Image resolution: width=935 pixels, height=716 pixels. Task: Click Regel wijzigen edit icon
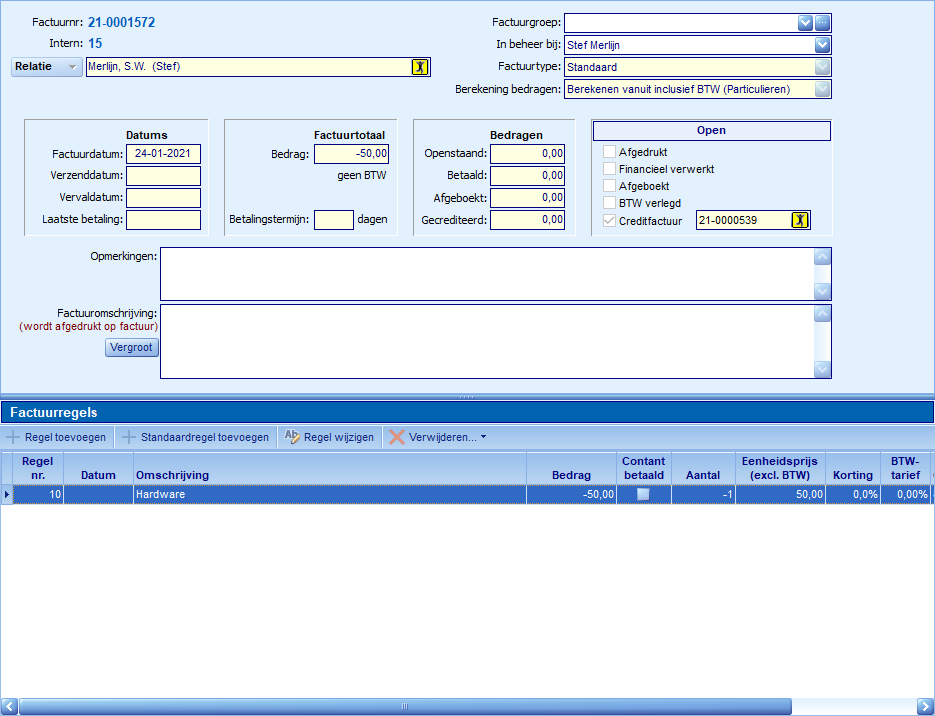[292, 437]
